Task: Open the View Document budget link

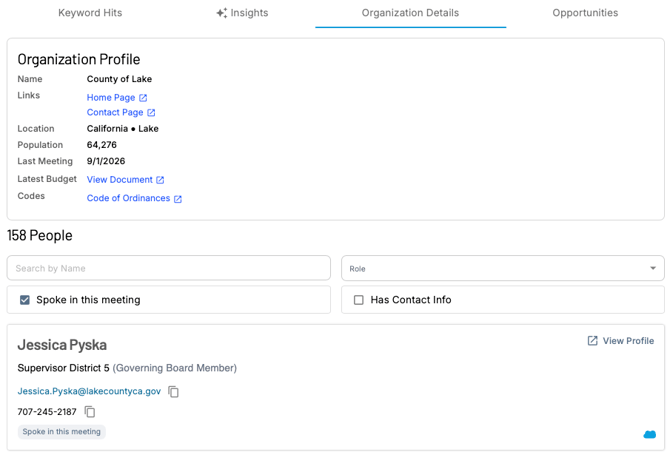Action: [120, 180]
